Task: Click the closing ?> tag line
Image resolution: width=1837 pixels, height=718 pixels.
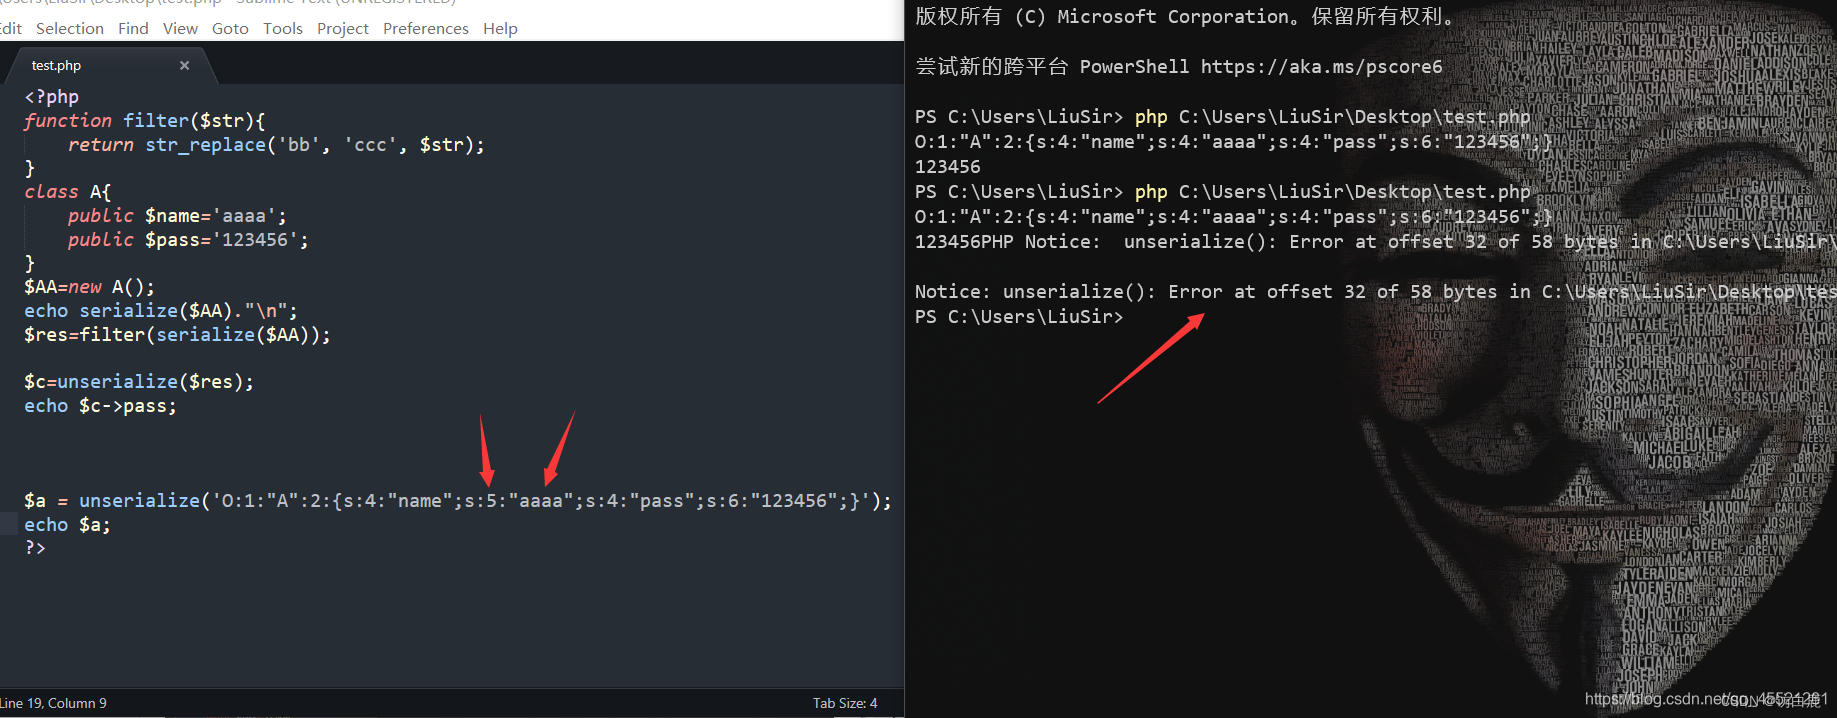Action: [35, 548]
